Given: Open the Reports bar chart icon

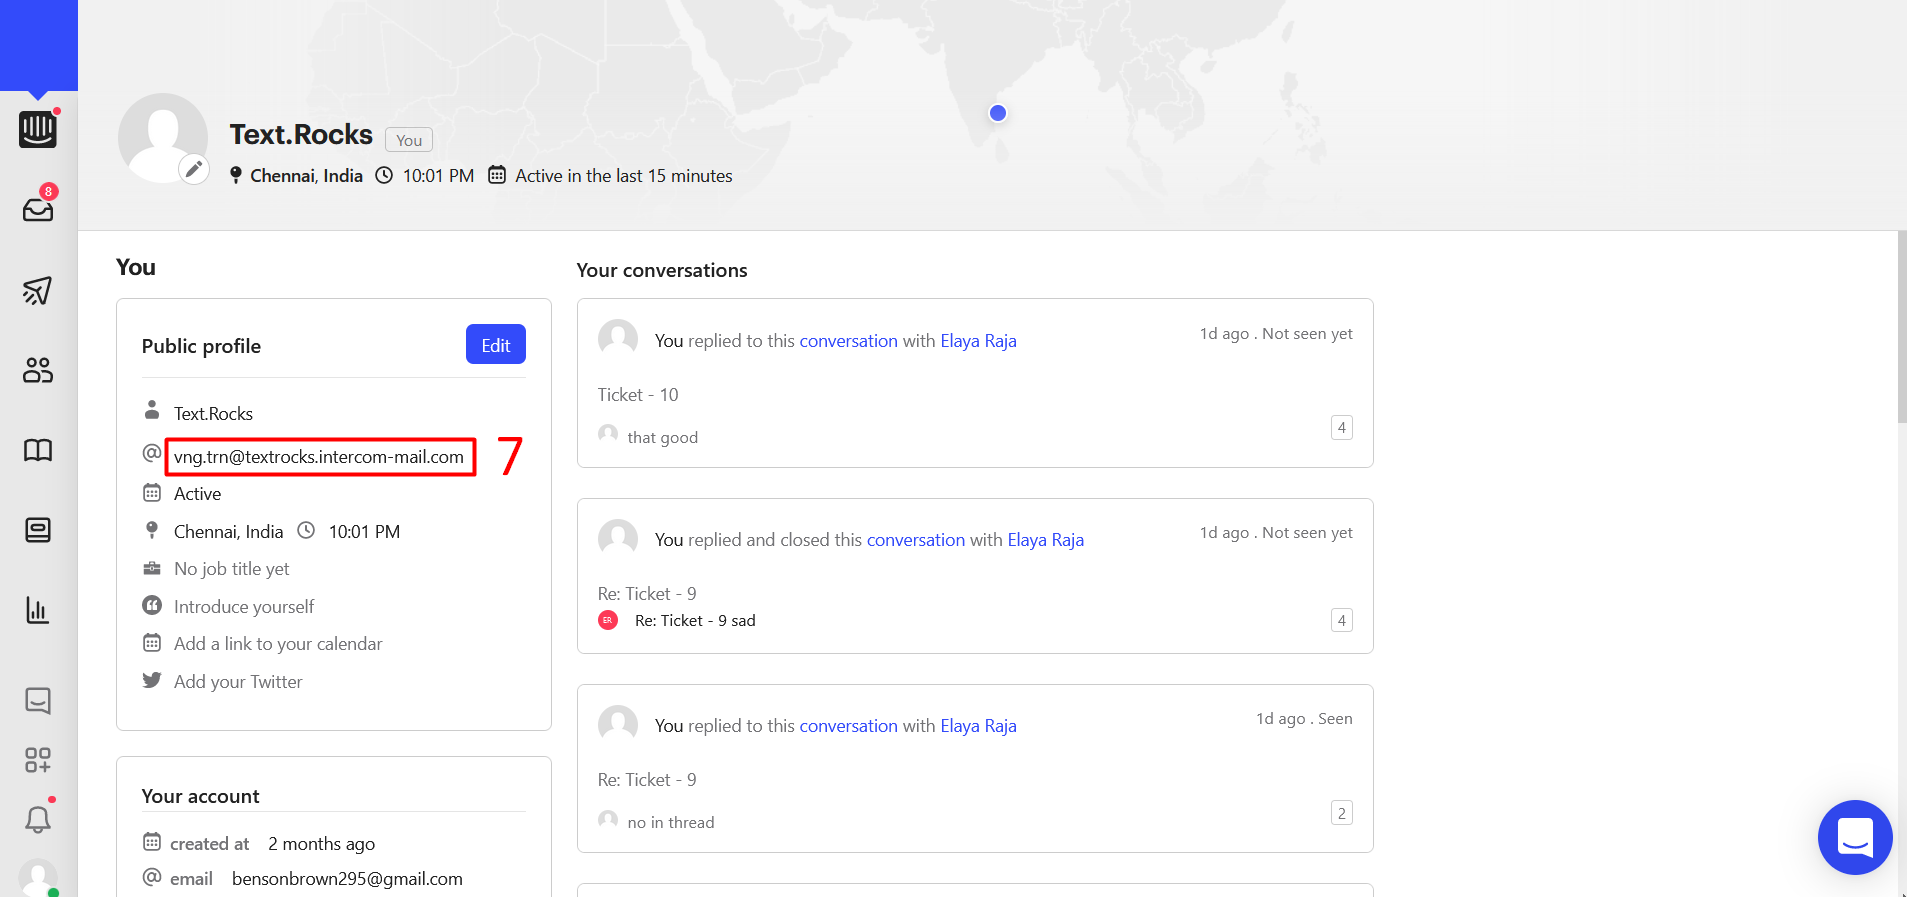Looking at the screenshot, I should coord(38,610).
